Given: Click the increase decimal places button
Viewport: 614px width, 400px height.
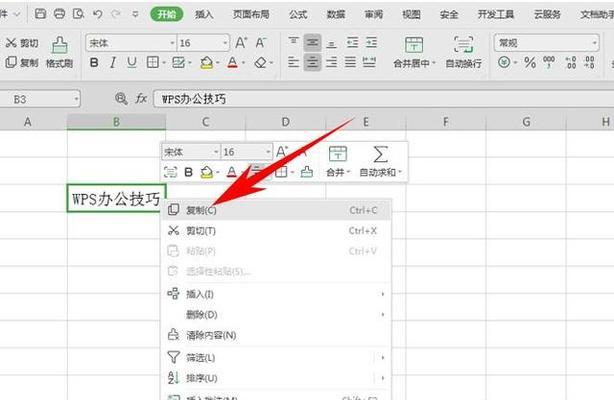Looking at the screenshot, I should 571,62.
